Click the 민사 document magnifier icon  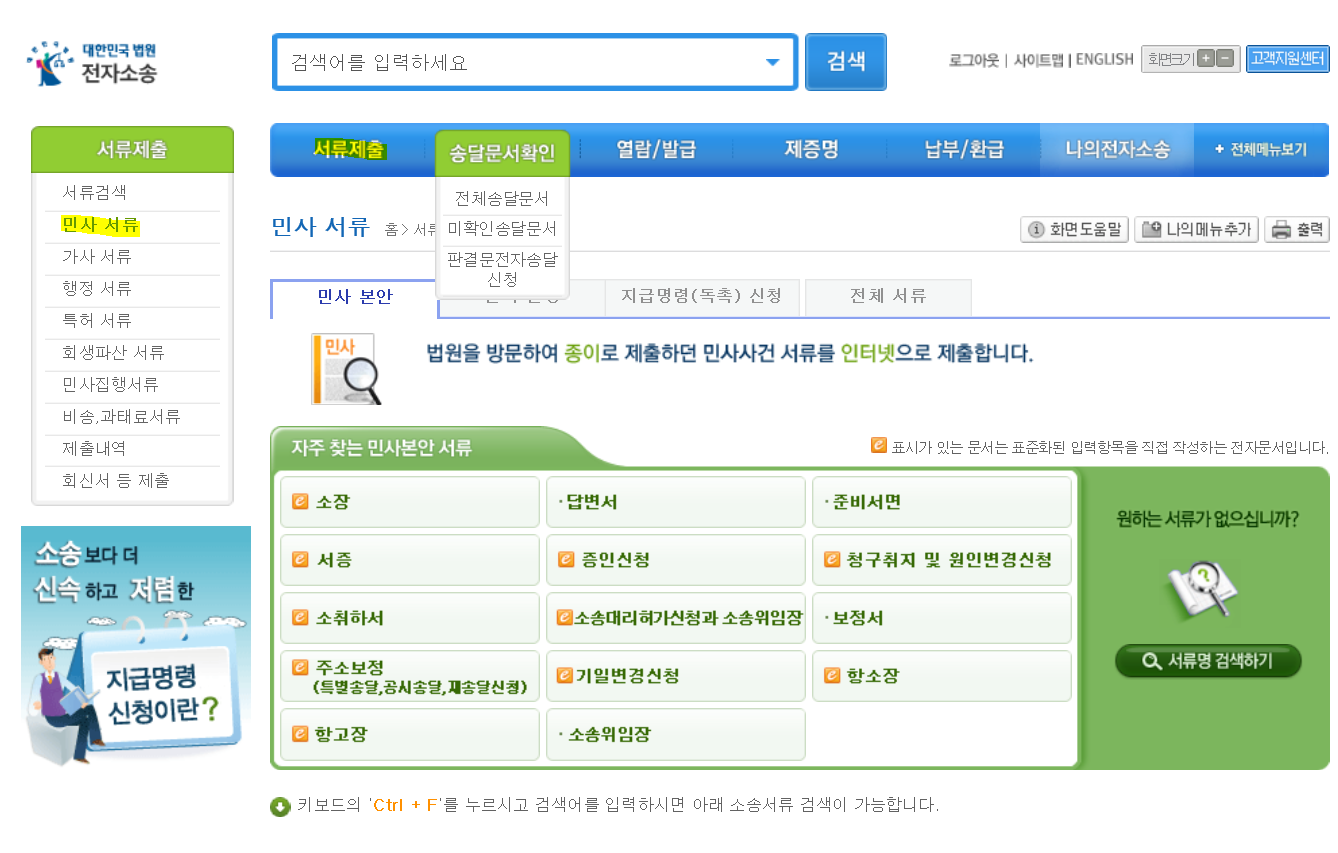[x=347, y=369]
